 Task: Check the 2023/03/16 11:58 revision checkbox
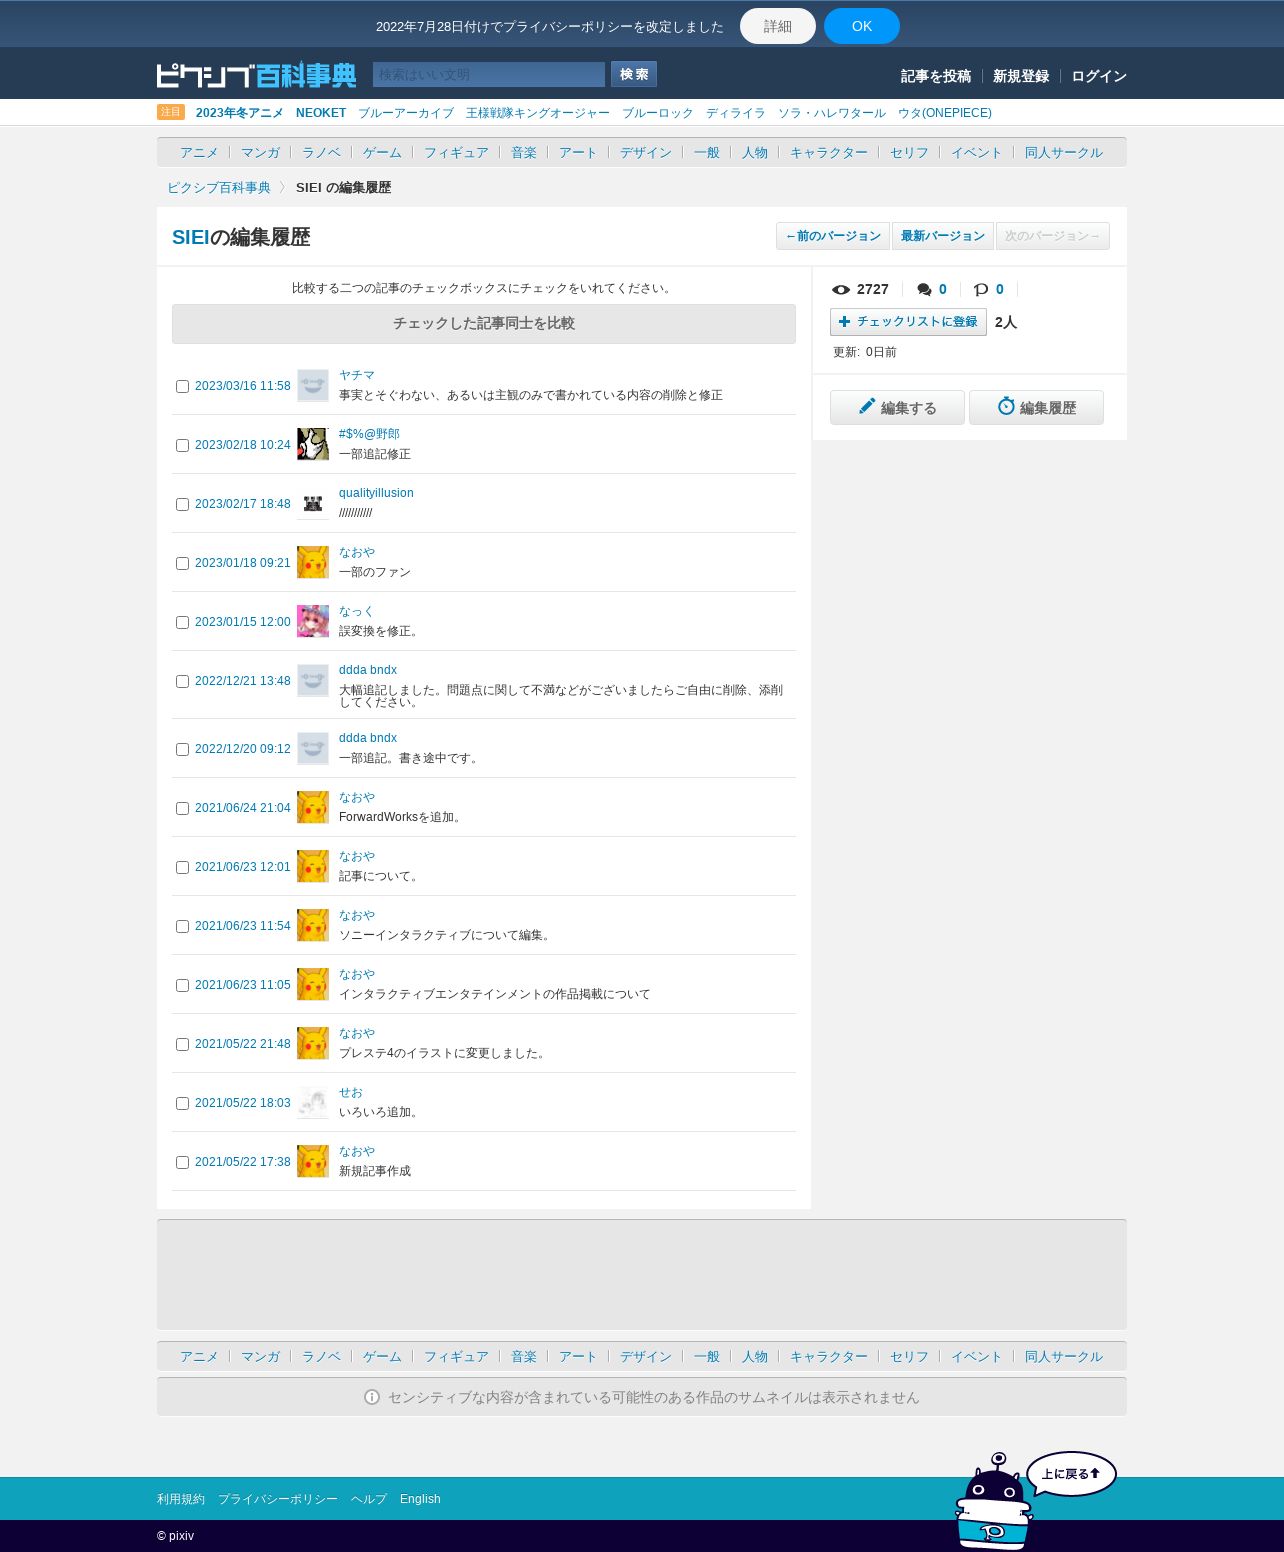(182, 387)
